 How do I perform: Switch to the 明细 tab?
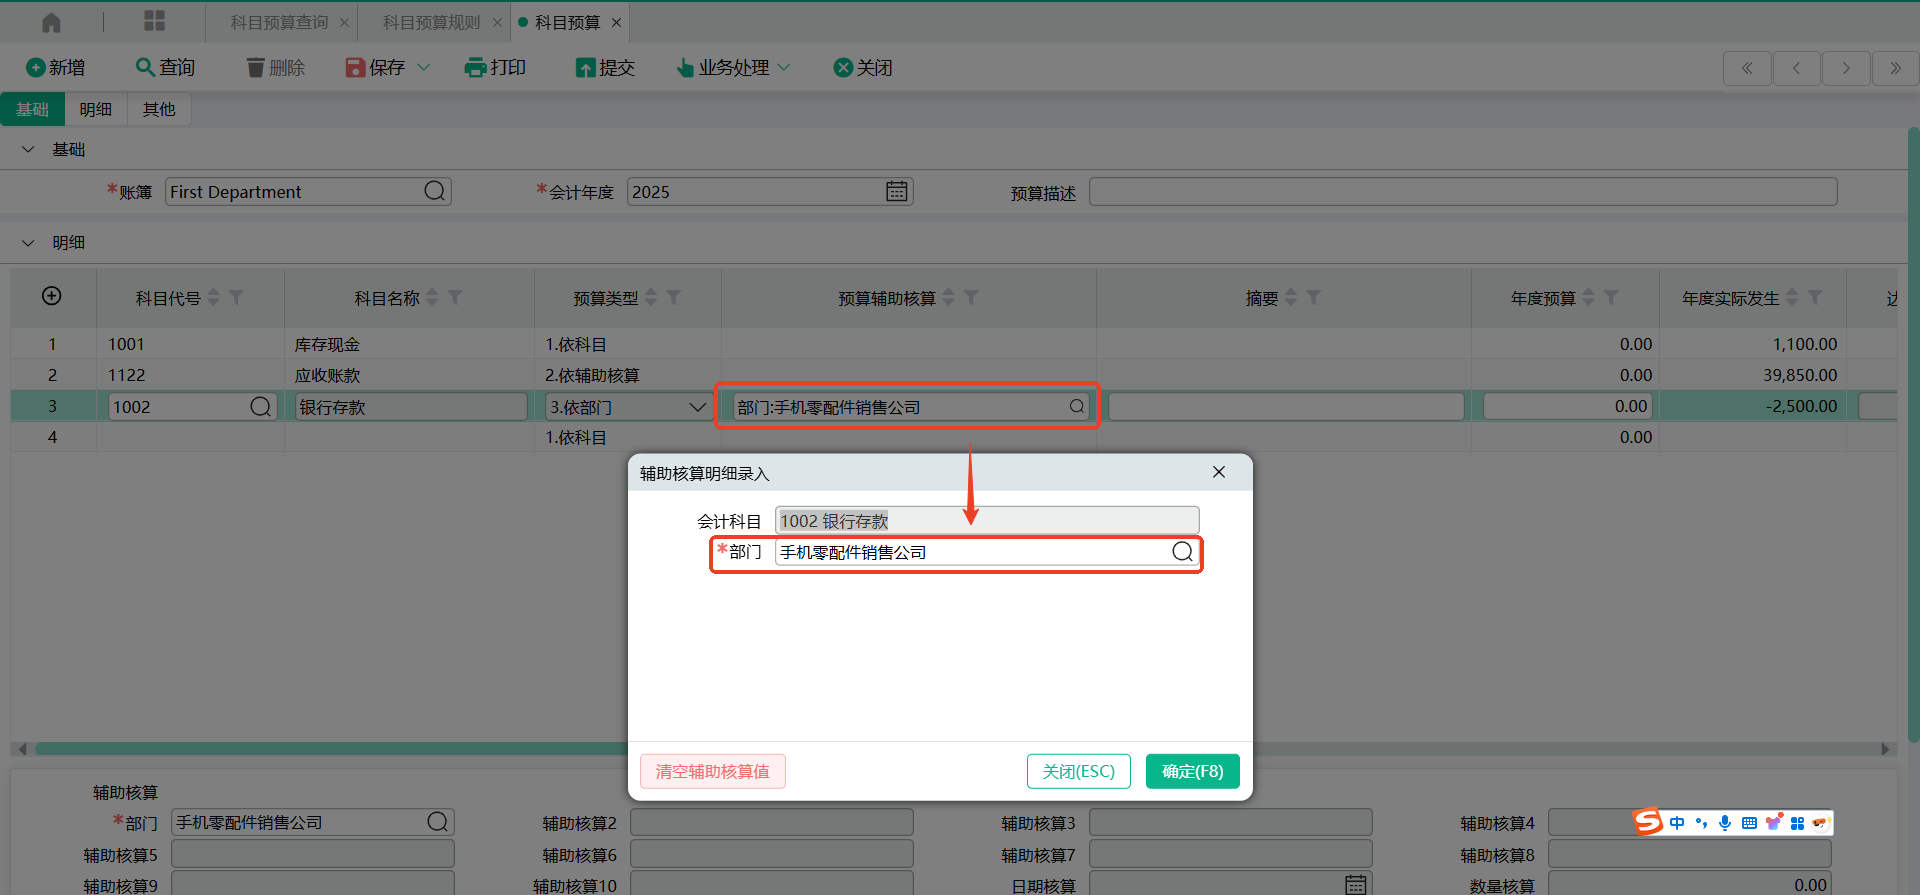point(96,109)
